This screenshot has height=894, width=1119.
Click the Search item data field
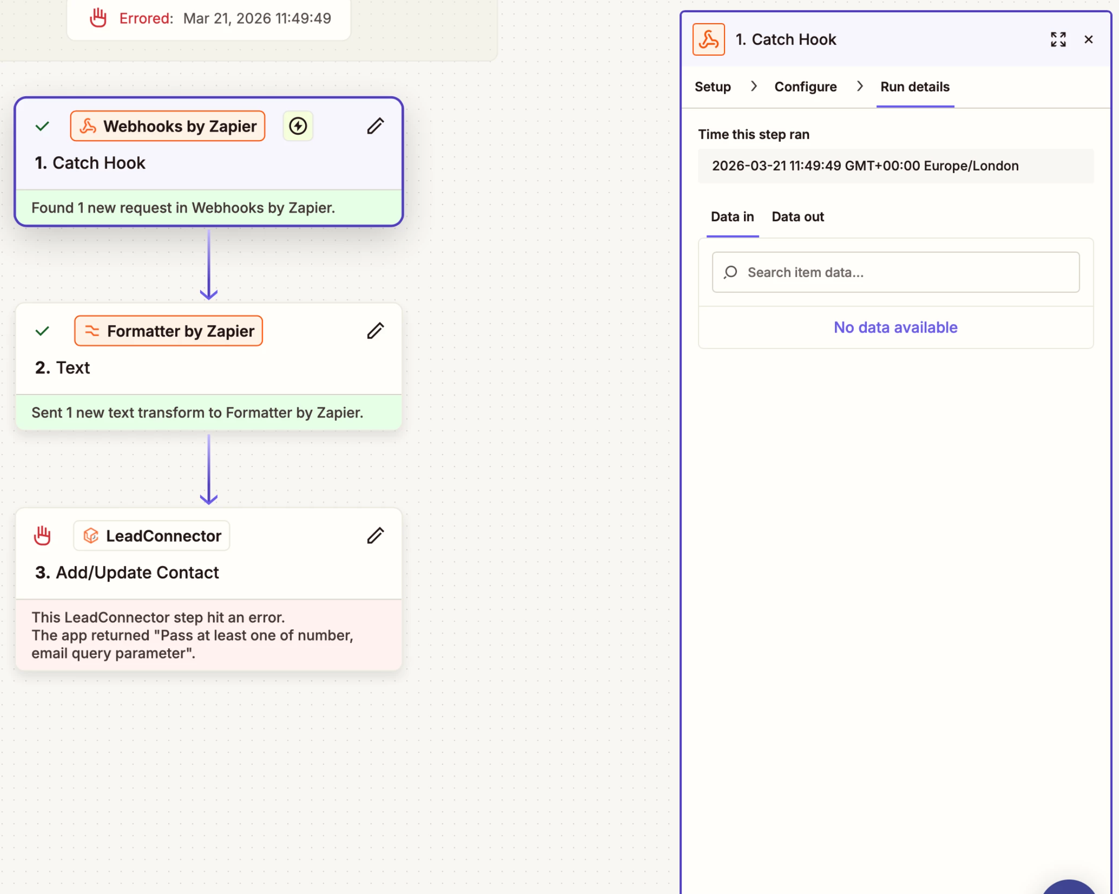click(896, 272)
